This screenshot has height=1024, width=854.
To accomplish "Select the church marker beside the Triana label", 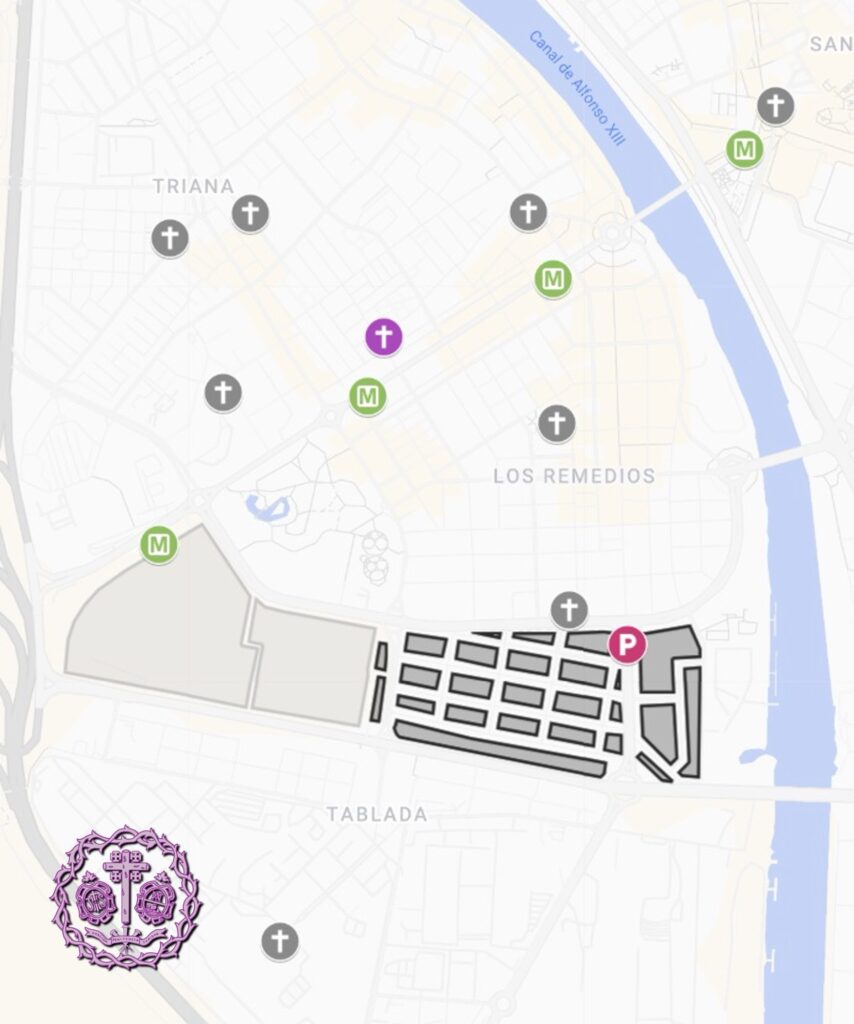I will 251,213.
